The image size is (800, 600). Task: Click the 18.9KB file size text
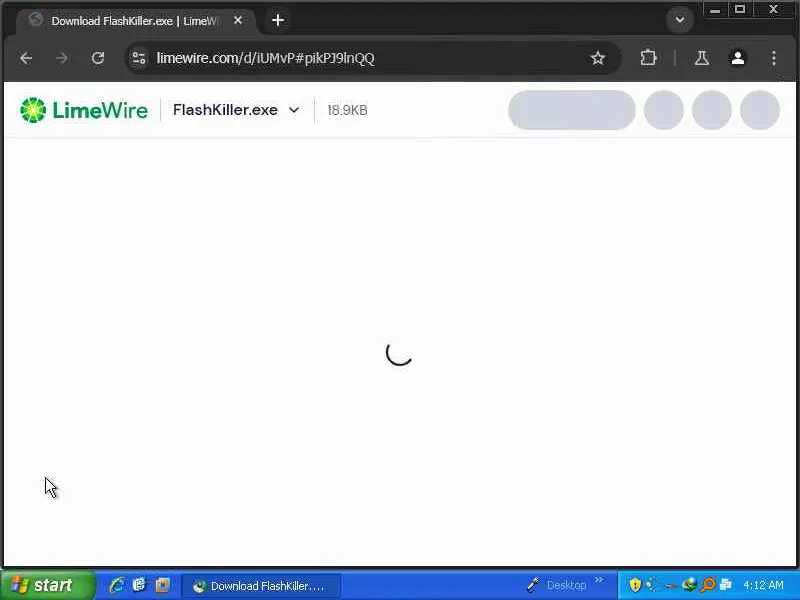pos(347,110)
